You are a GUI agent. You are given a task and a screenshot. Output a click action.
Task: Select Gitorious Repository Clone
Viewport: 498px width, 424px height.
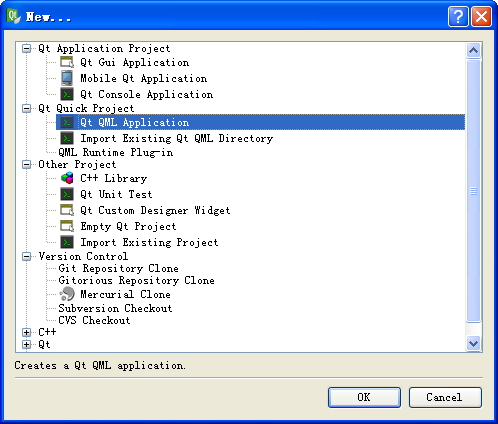pos(136,280)
